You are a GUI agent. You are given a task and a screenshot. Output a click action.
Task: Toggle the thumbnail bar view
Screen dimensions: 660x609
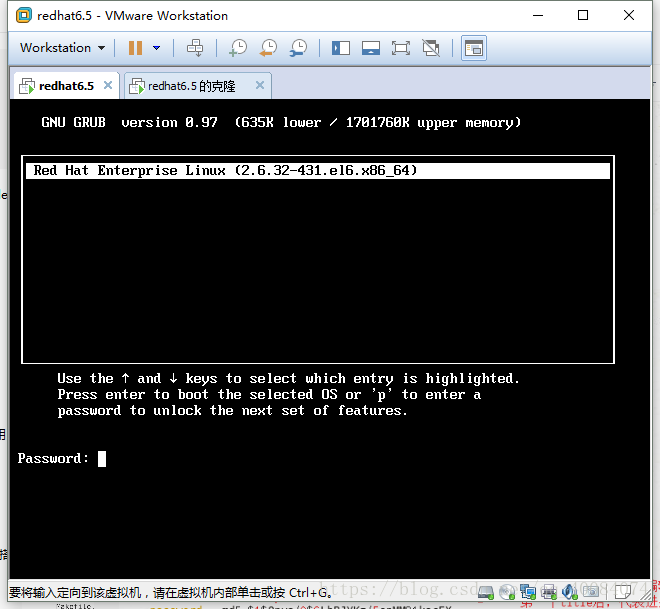point(371,48)
